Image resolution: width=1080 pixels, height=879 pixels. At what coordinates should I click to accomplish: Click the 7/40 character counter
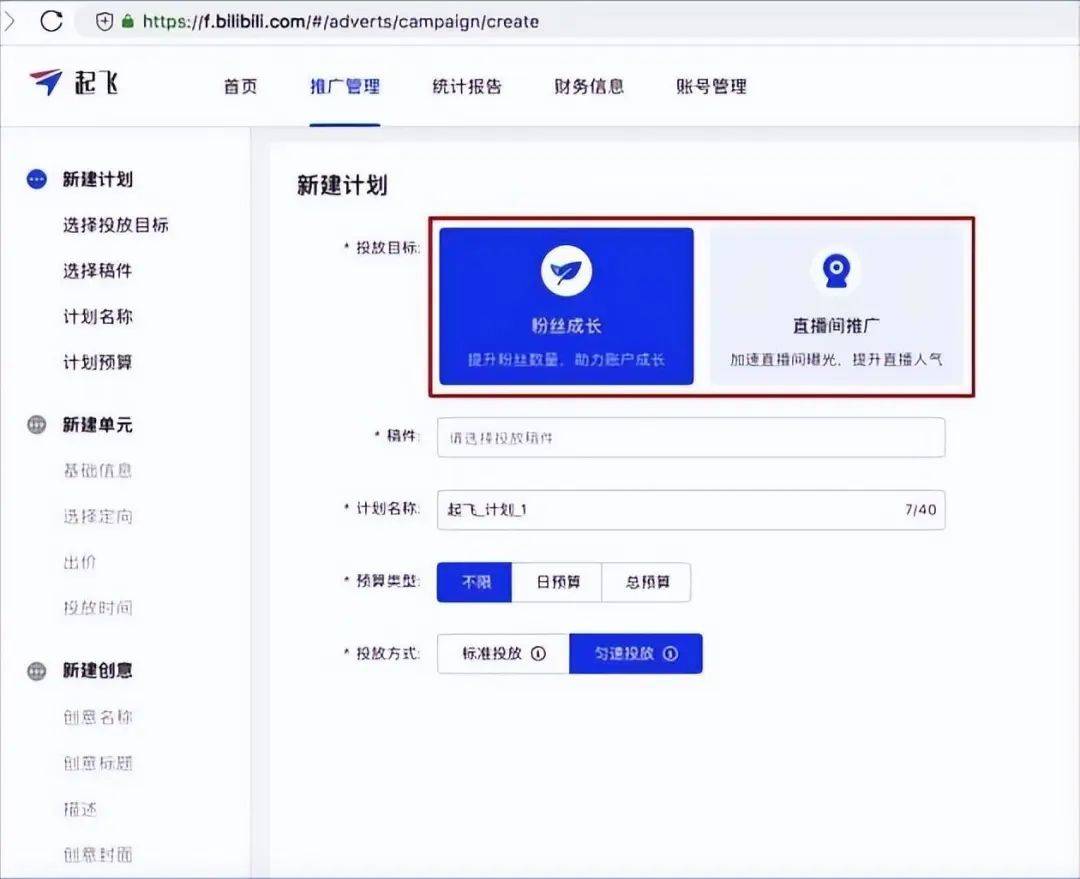click(x=920, y=510)
